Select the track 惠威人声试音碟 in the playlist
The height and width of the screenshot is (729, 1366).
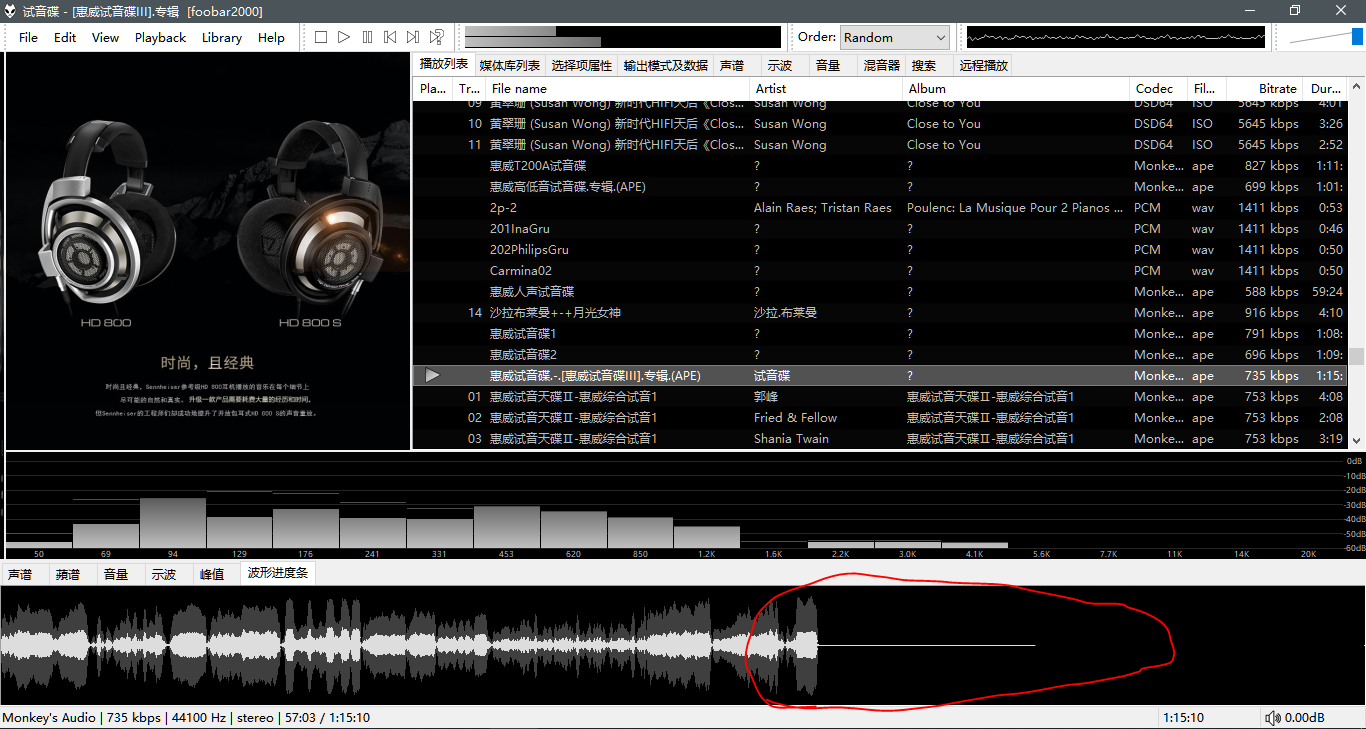pyautogui.click(x=532, y=292)
